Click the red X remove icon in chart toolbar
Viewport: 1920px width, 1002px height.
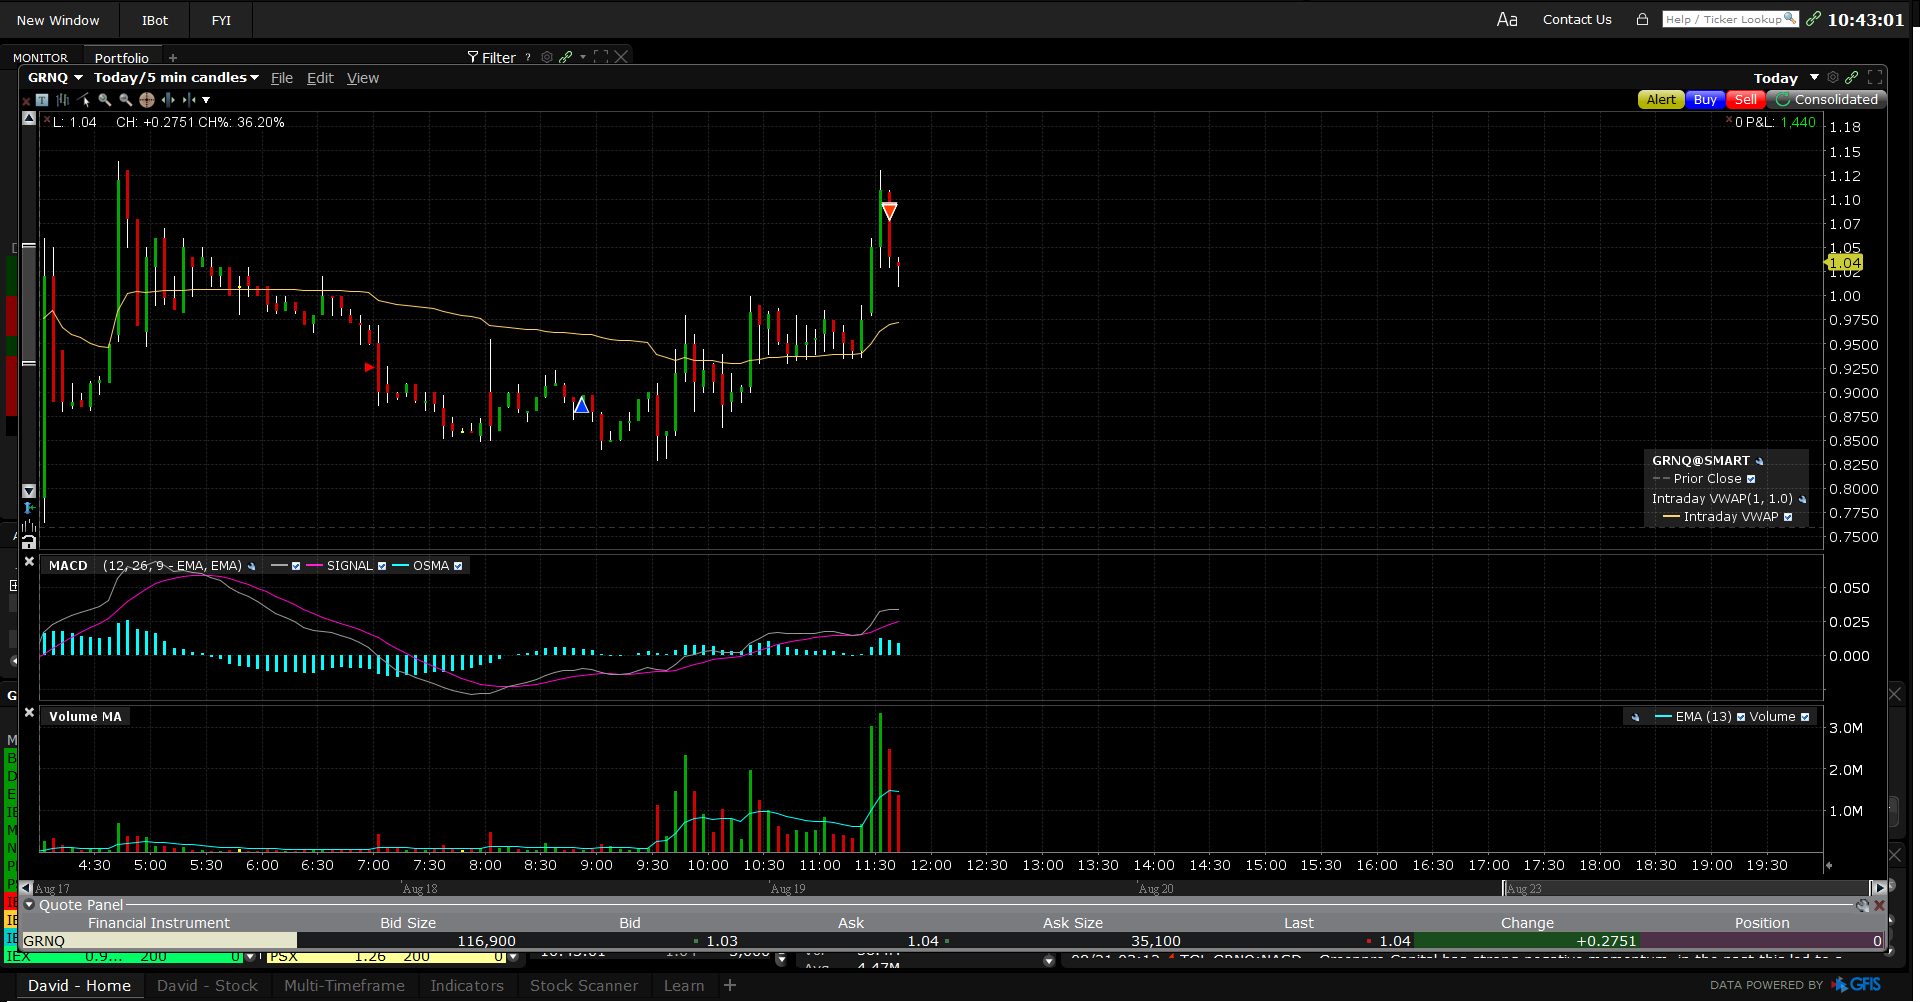coord(26,100)
